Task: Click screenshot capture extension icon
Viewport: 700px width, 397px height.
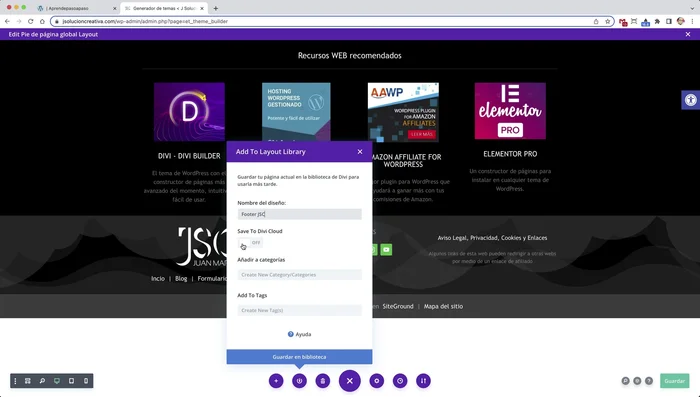Action: [x=634, y=21]
